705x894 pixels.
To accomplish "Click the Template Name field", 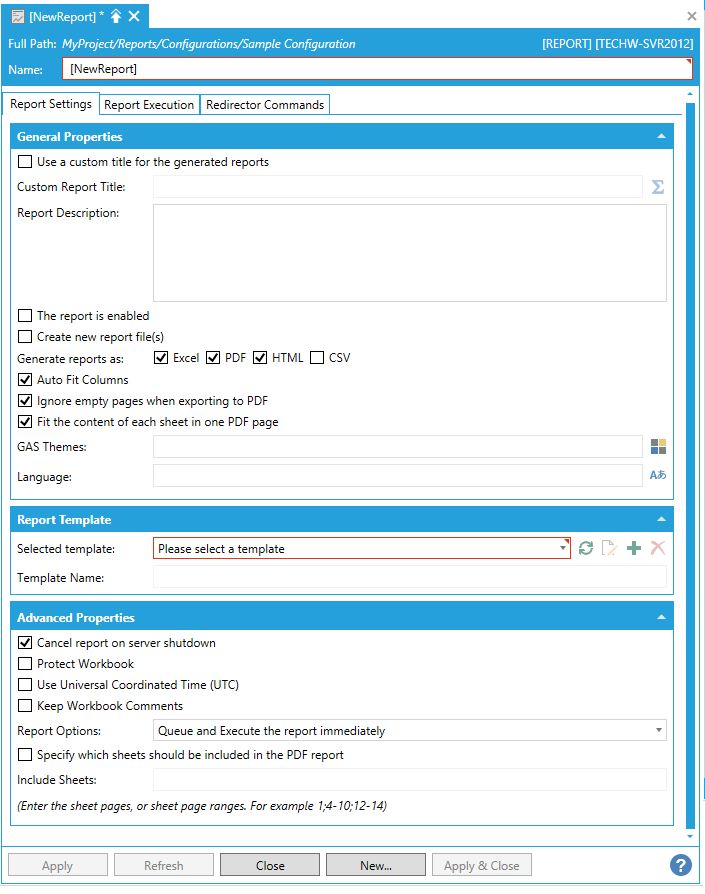I will (410, 577).
